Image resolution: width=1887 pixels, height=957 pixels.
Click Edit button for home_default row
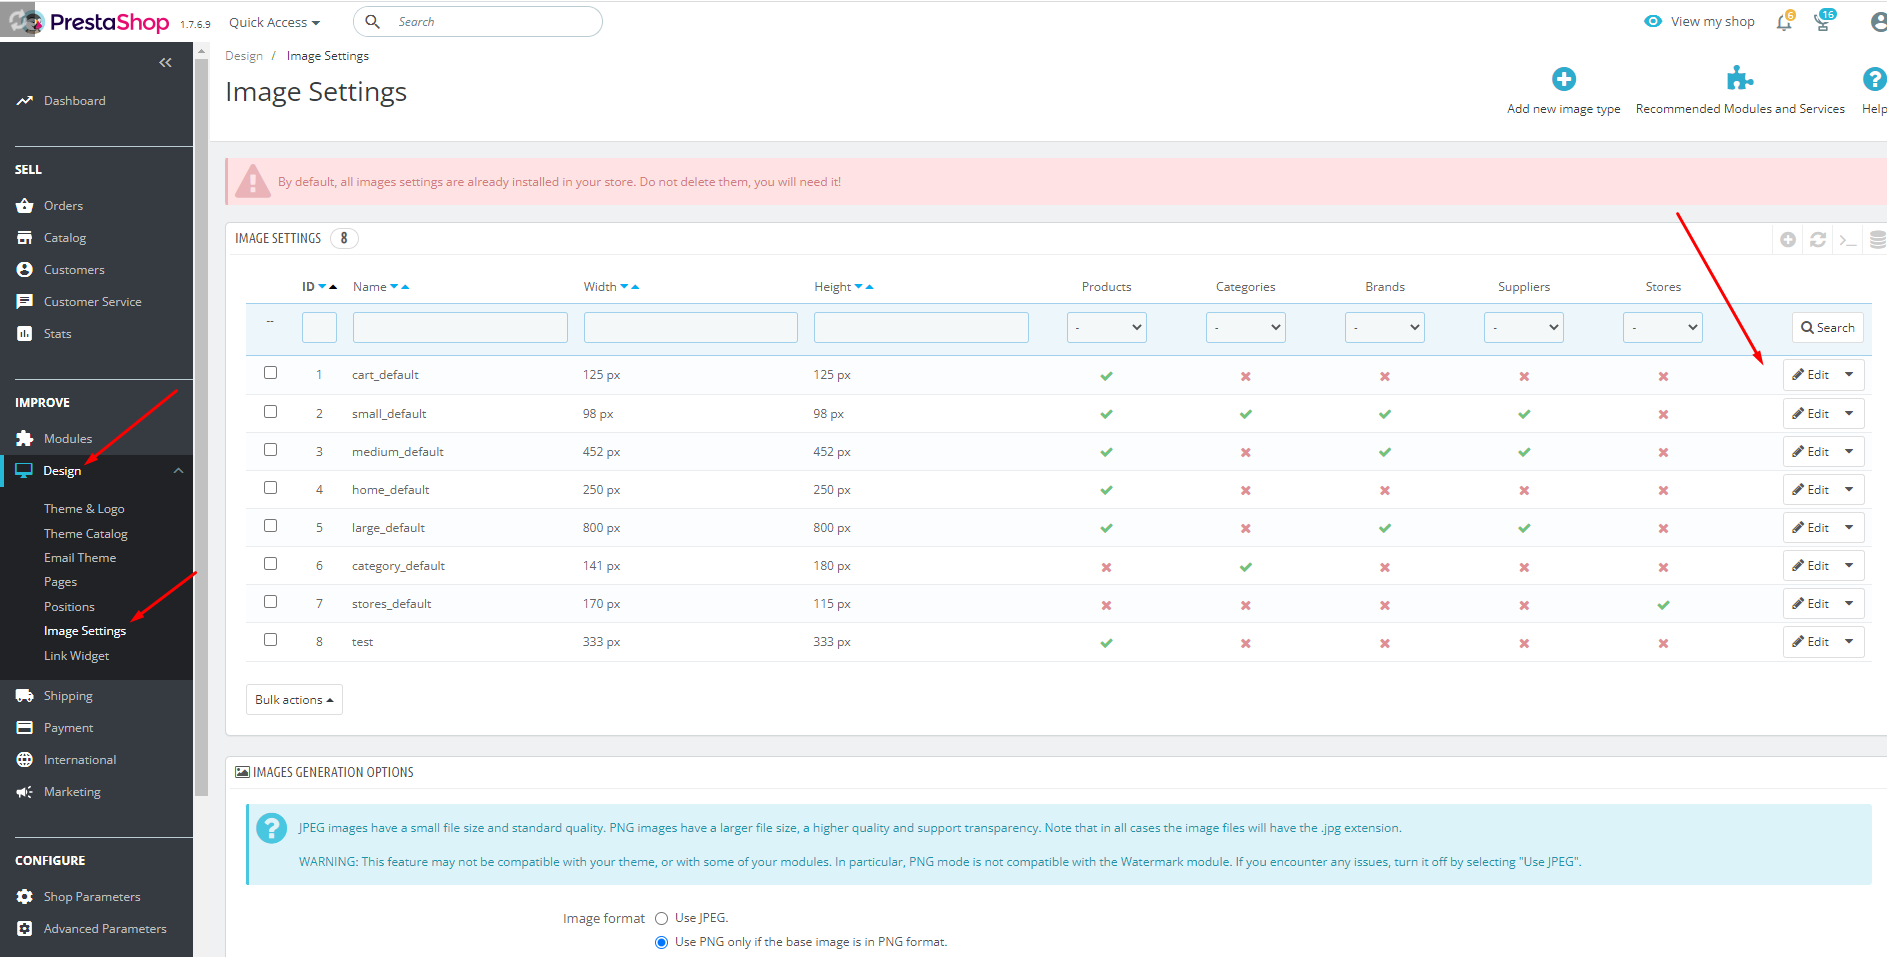click(1811, 490)
